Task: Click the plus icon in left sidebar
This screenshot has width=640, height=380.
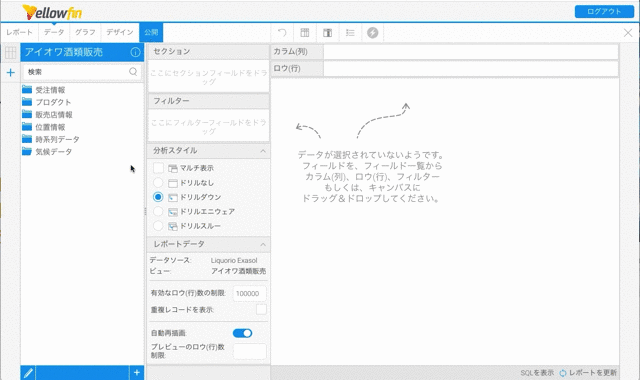Action: (11, 73)
